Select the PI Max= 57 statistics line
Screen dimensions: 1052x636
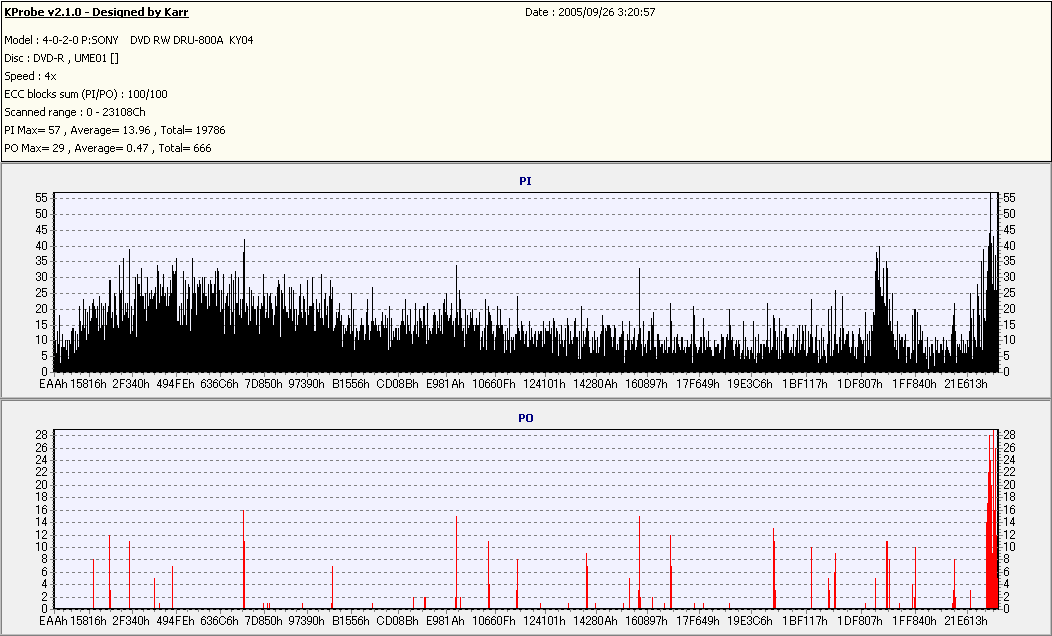click(115, 131)
